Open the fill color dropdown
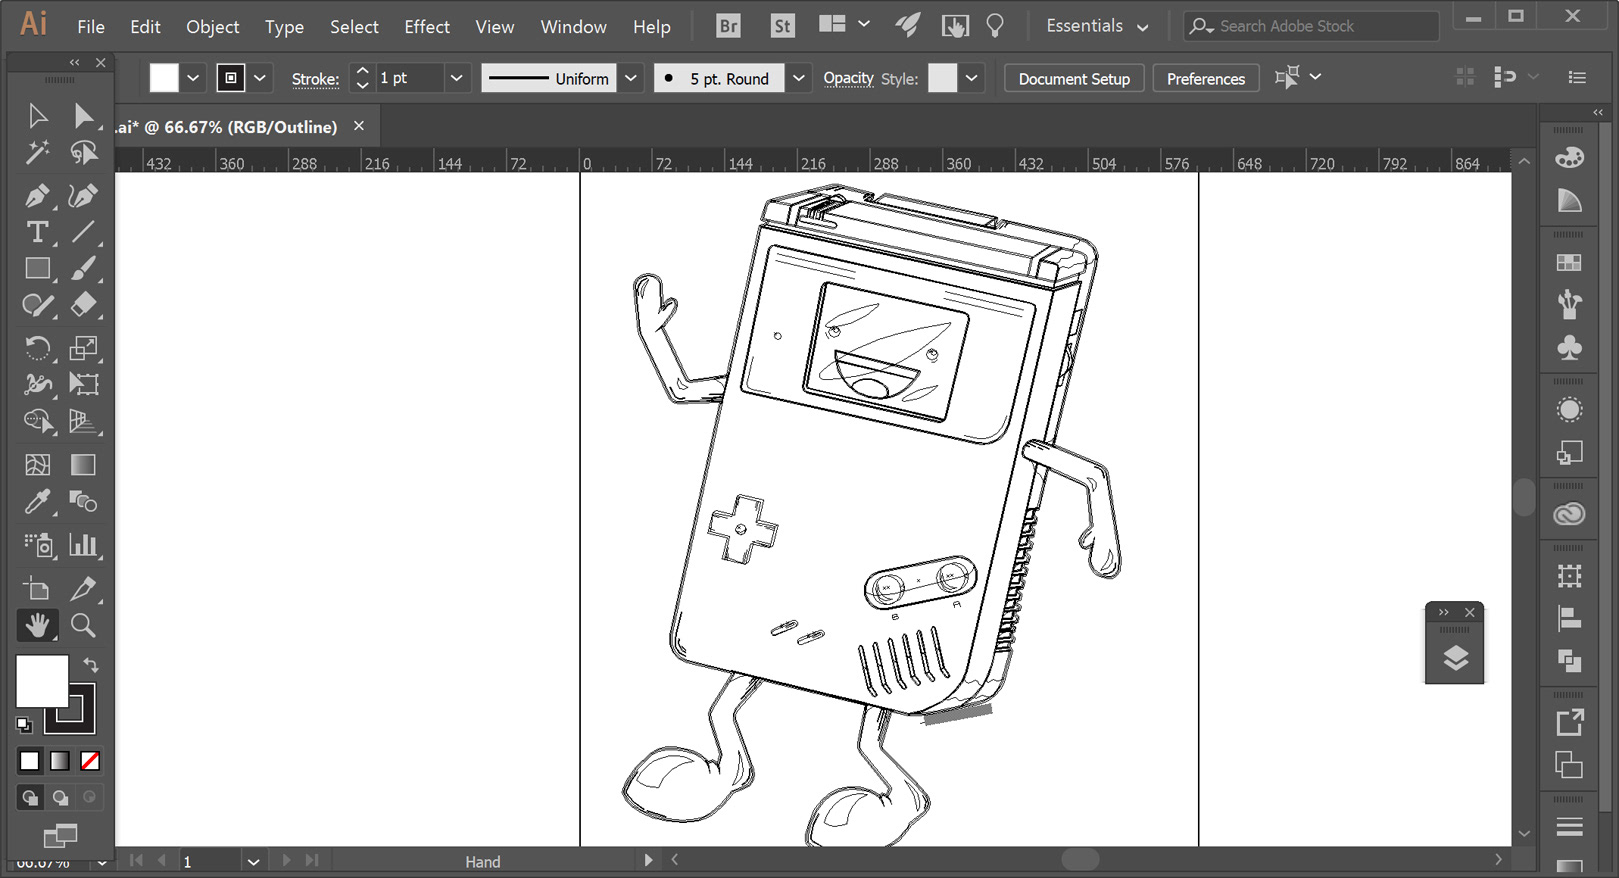1619x878 pixels. pyautogui.click(x=193, y=78)
